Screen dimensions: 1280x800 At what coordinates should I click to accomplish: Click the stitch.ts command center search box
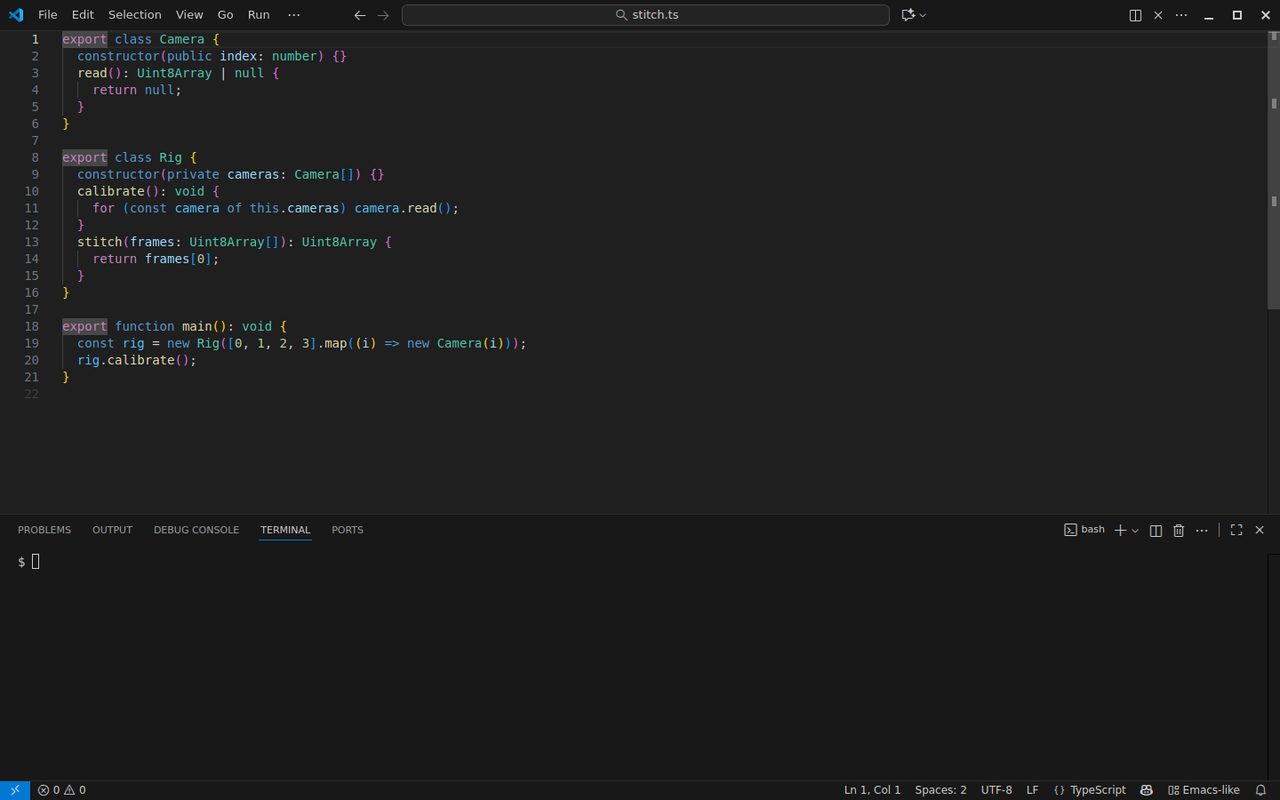coord(645,15)
